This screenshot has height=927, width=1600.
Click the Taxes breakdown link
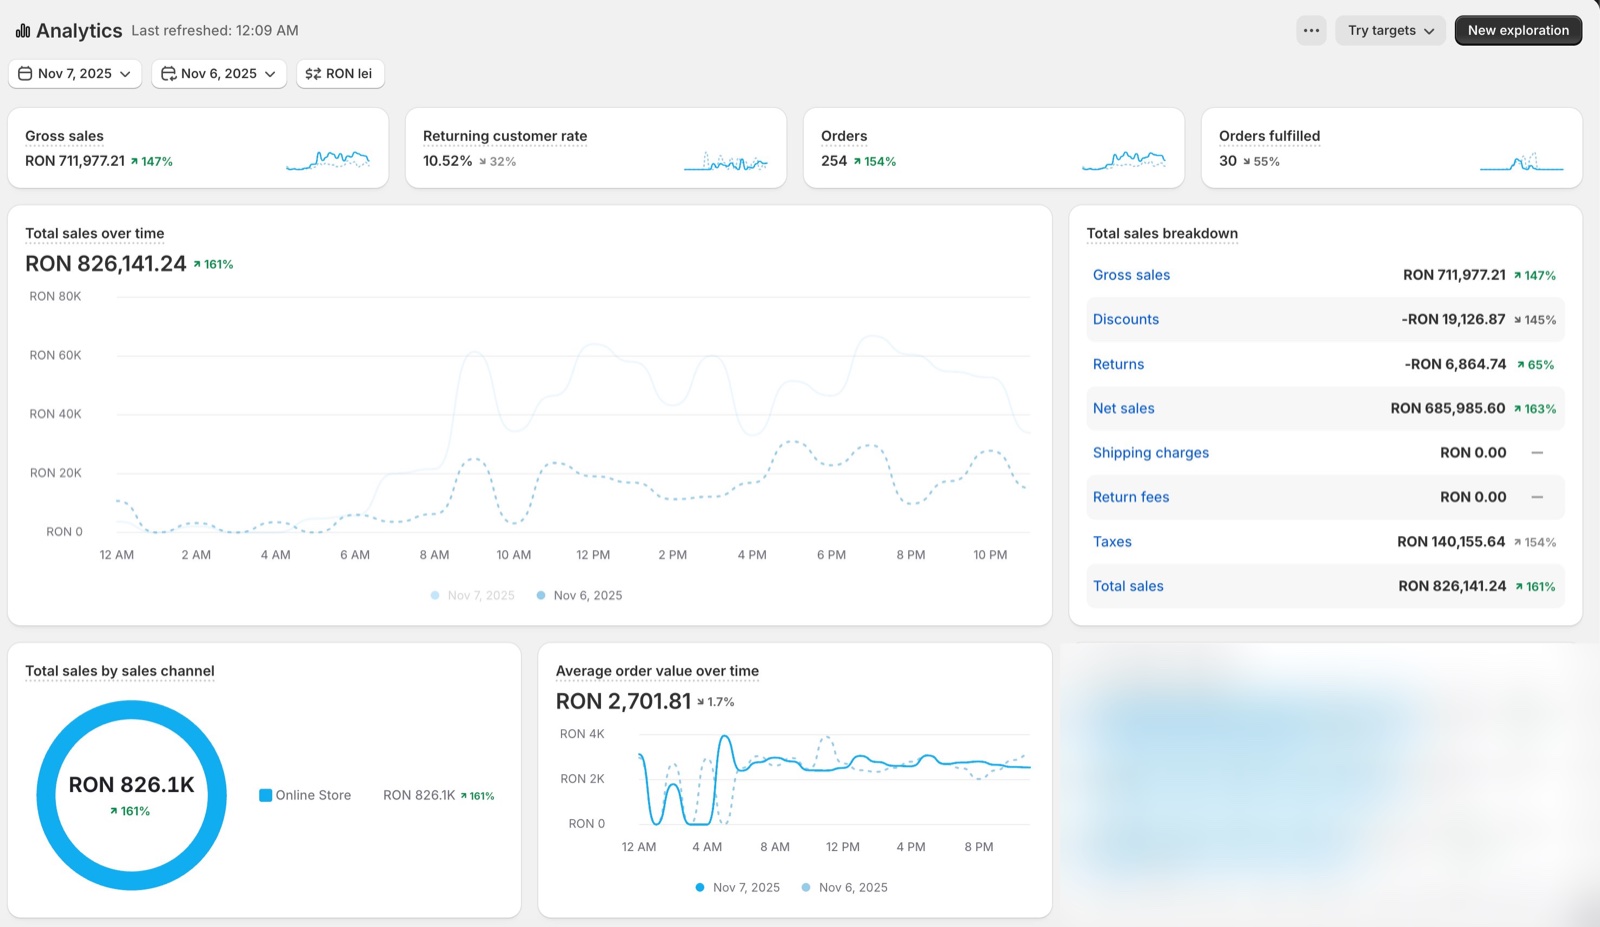1112,542
